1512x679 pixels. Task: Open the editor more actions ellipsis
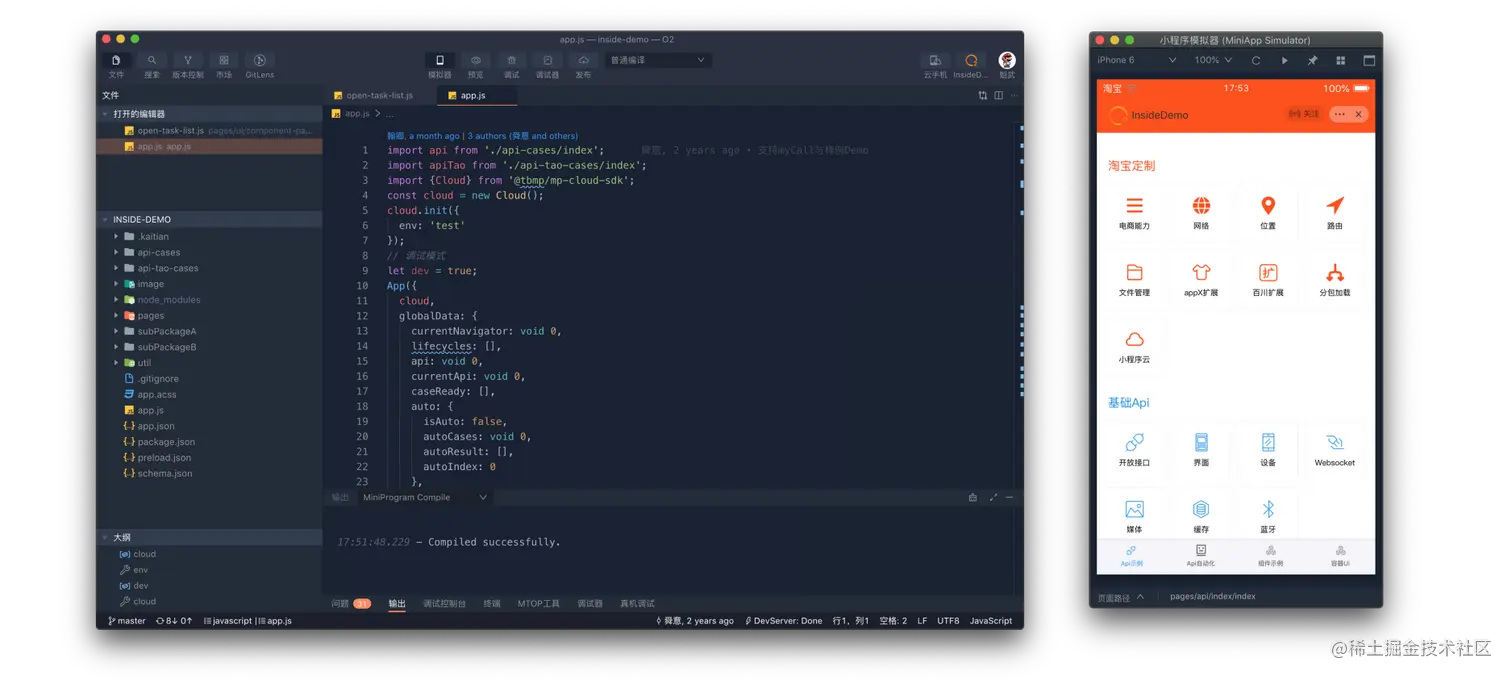1013,95
